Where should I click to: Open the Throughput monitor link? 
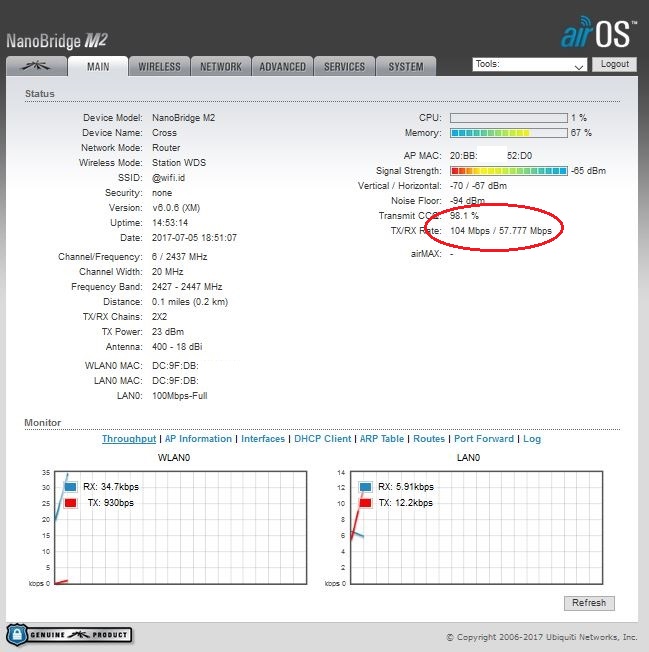coord(129,439)
